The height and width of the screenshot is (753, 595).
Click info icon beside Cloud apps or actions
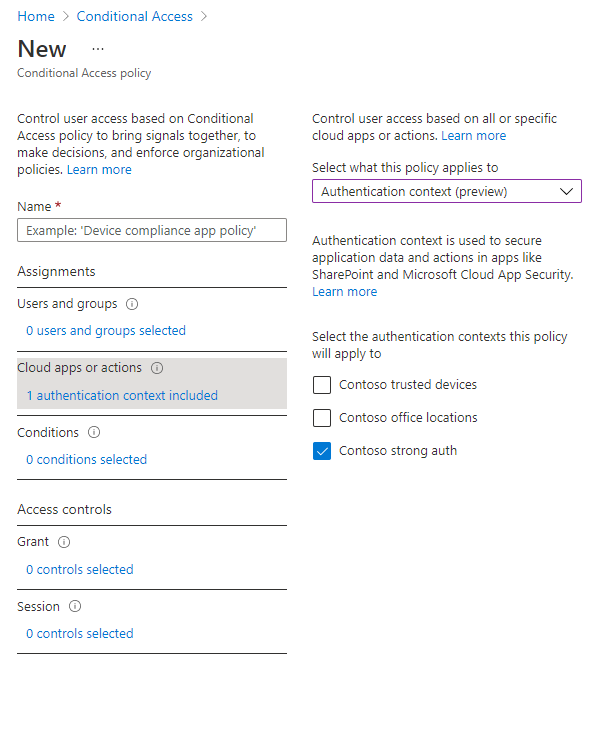pyautogui.click(x=157, y=368)
